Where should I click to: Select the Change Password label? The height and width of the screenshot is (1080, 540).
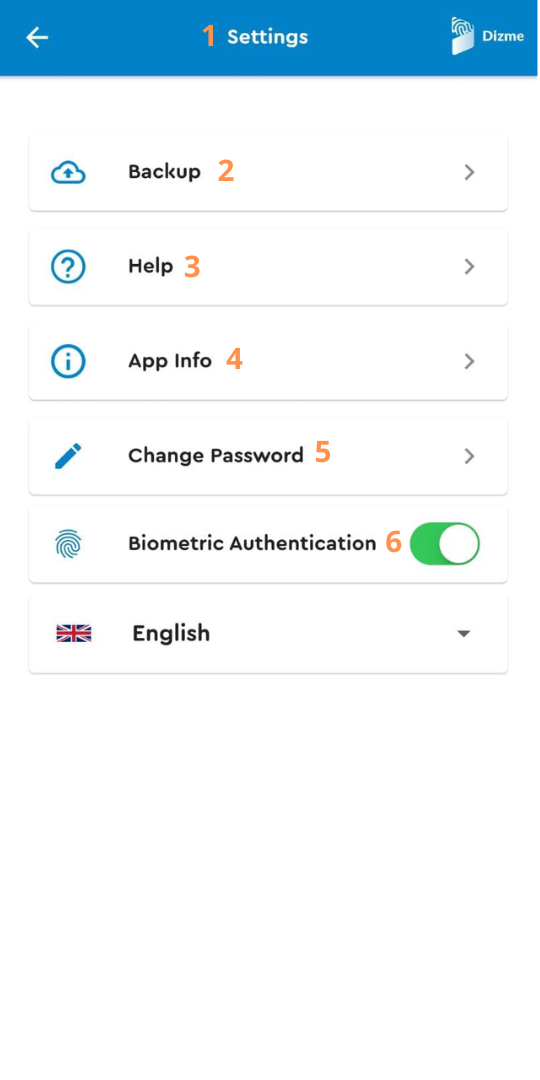pyautogui.click(x=216, y=456)
